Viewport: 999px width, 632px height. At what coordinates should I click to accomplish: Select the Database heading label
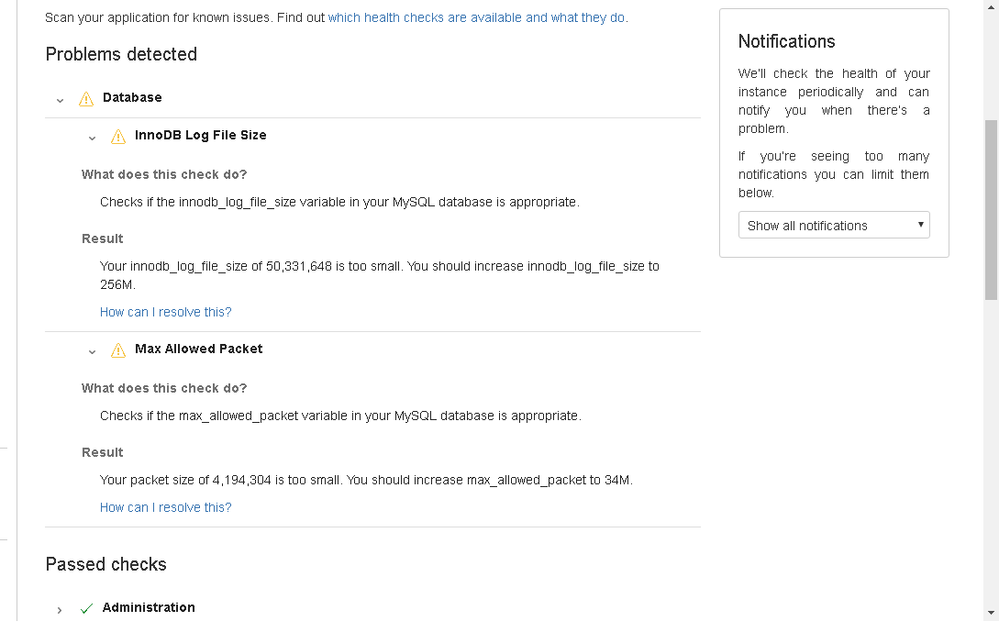(x=132, y=97)
